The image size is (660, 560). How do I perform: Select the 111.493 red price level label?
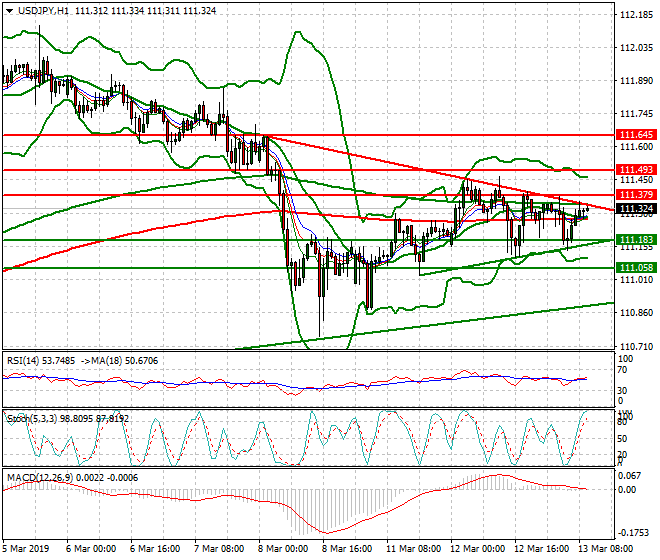[636, 170]
